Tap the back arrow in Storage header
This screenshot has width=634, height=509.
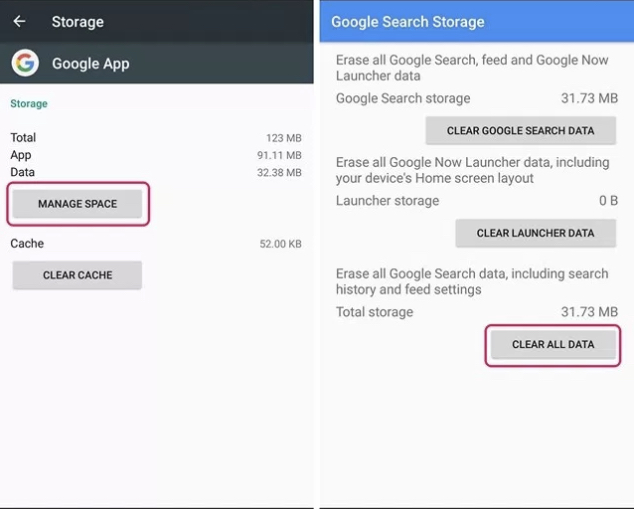click(x=20, y=21)
